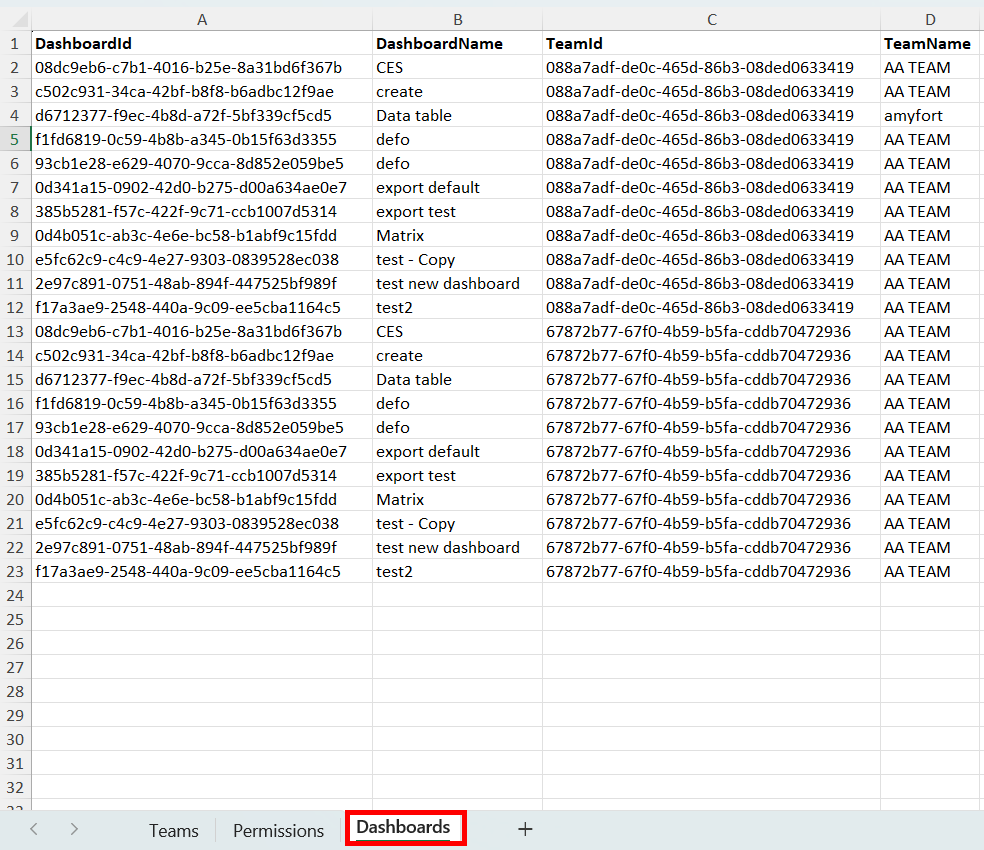The image size is (984, 850).
Task: Select test - Copy cell in row 10
Action: point(457,259)
